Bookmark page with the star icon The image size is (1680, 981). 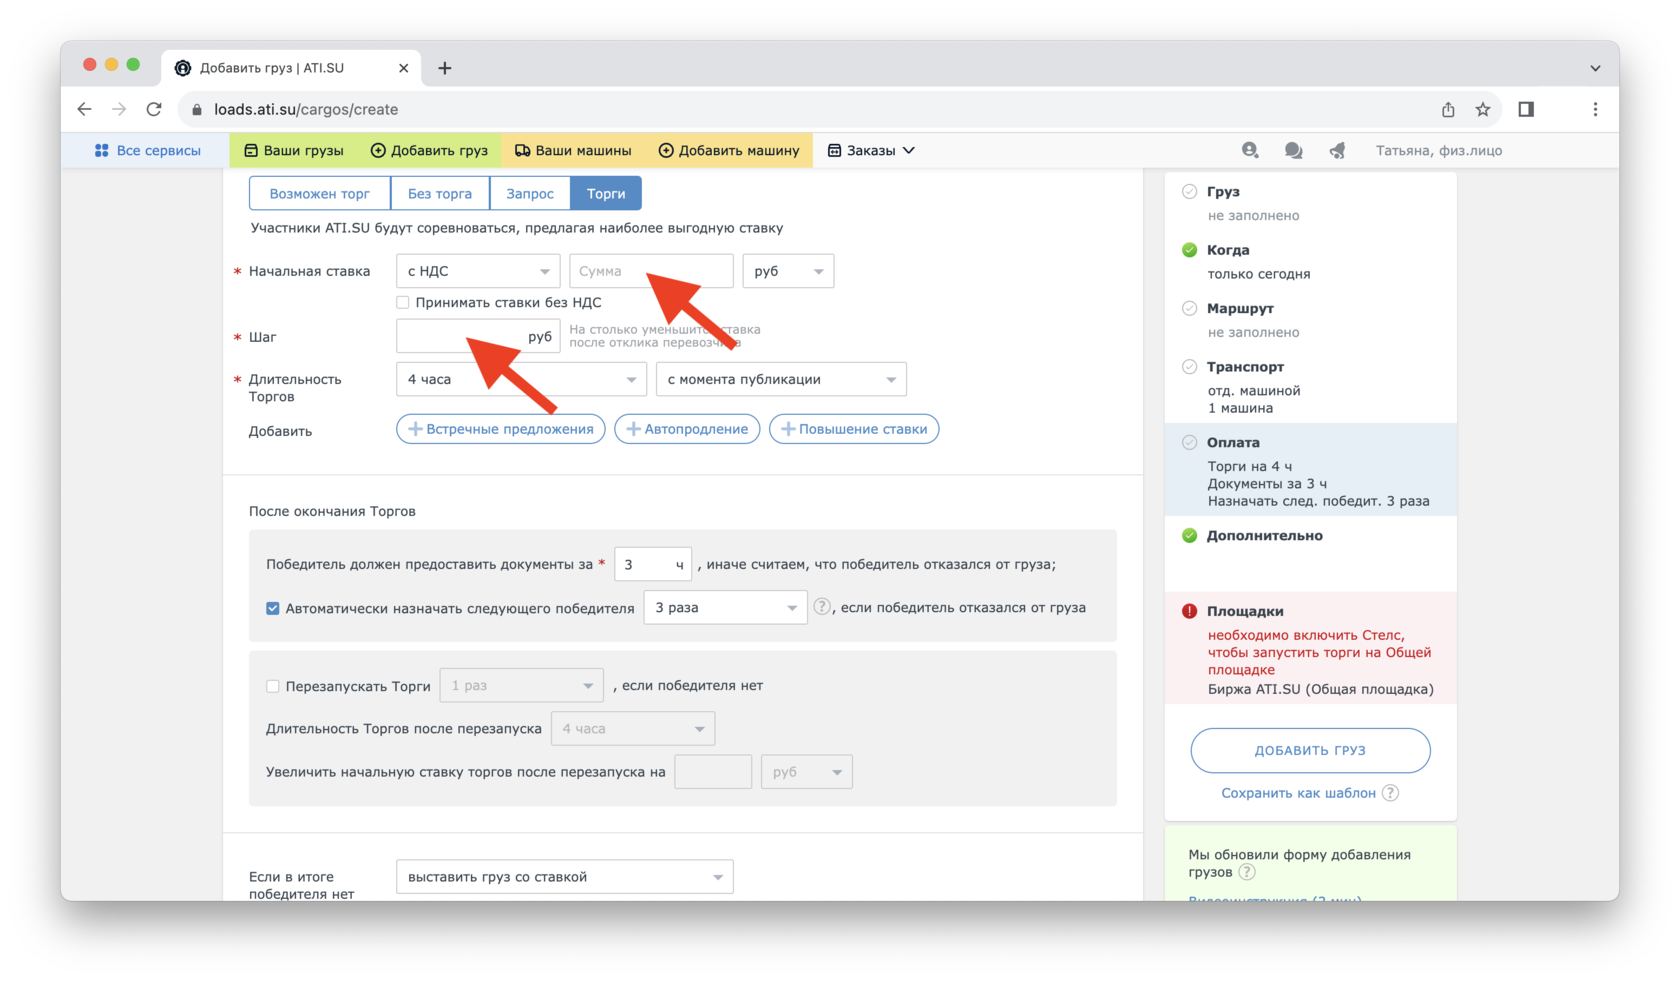coord(1483,109)
